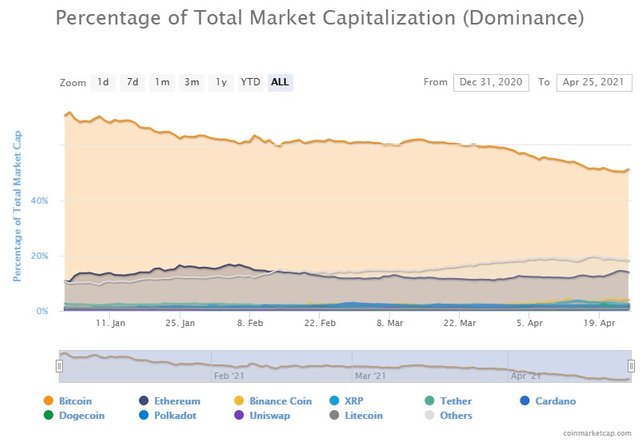
Task: Set zoom range to 1d
Action: (x=103, y=82)
